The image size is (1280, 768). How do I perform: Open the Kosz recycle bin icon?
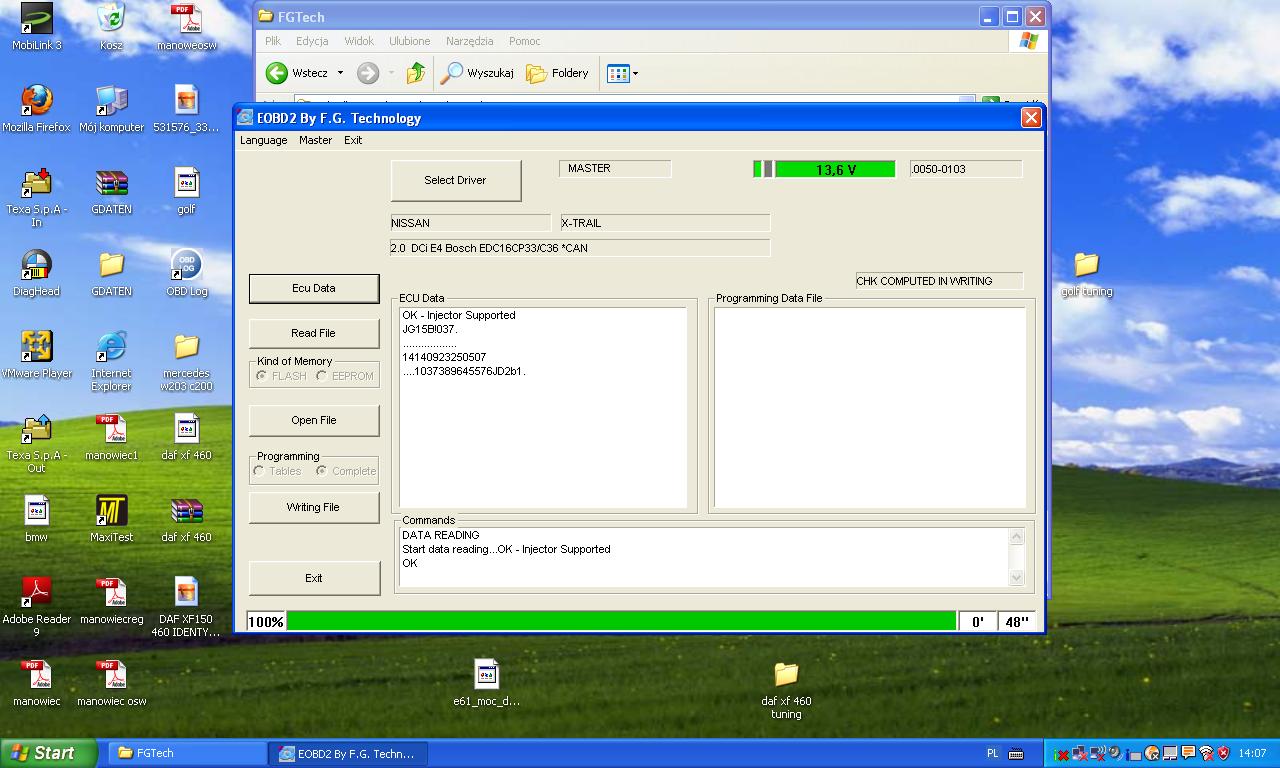[111, 27]
